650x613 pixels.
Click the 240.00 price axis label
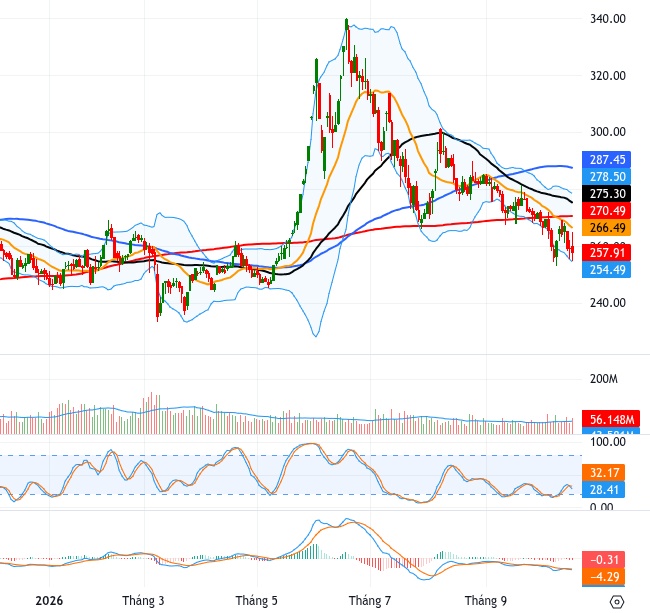pyautogui.click(x=608, y=303)
